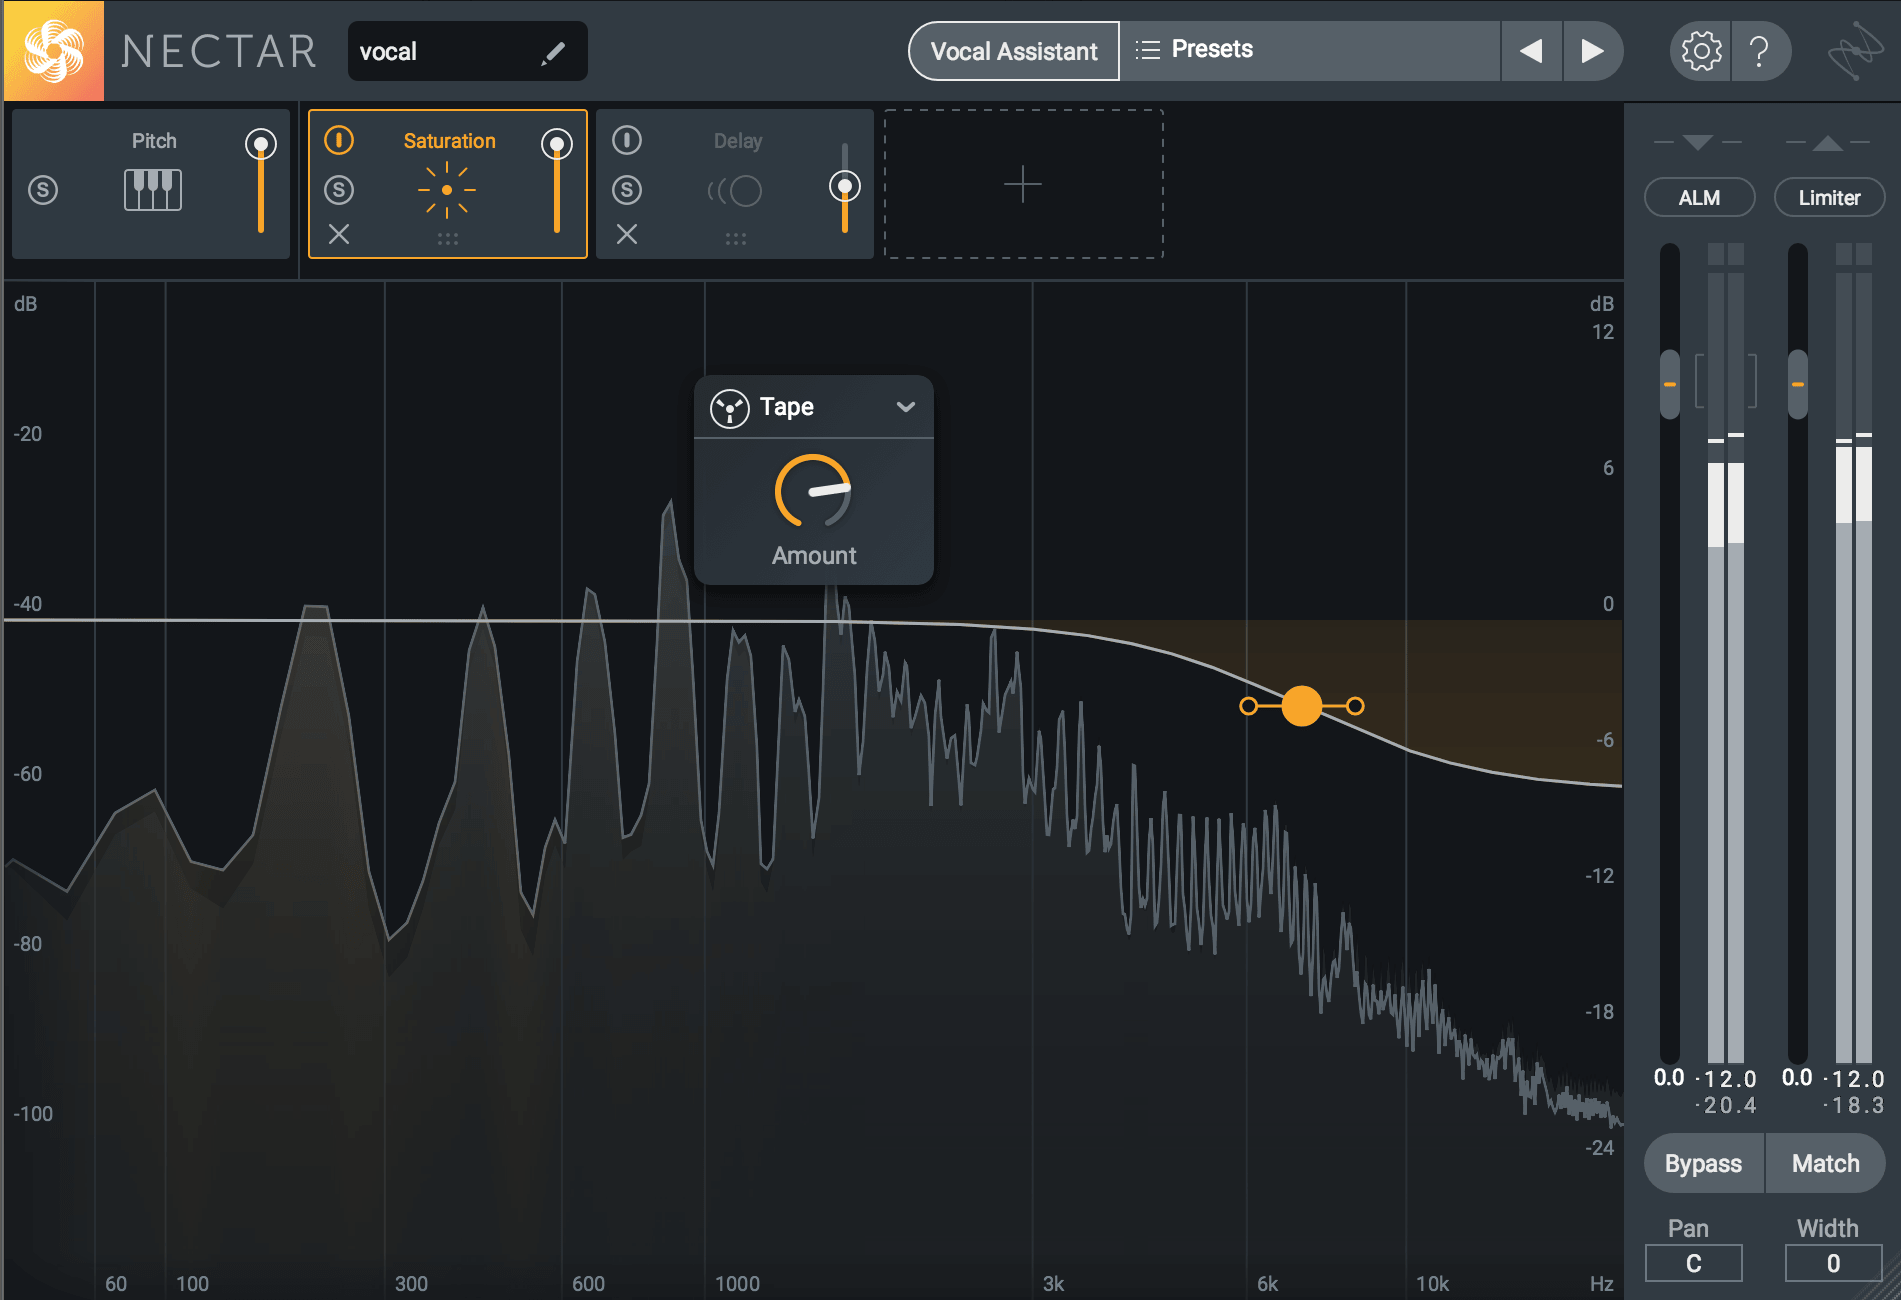Add a new module with plus slot

(1023, 184)
